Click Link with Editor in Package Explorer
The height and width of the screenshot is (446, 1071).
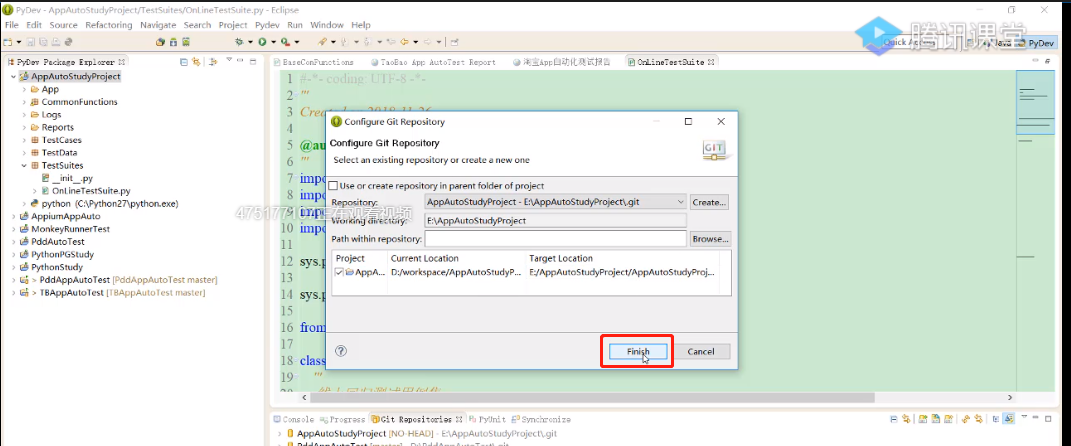click(196, 62)
